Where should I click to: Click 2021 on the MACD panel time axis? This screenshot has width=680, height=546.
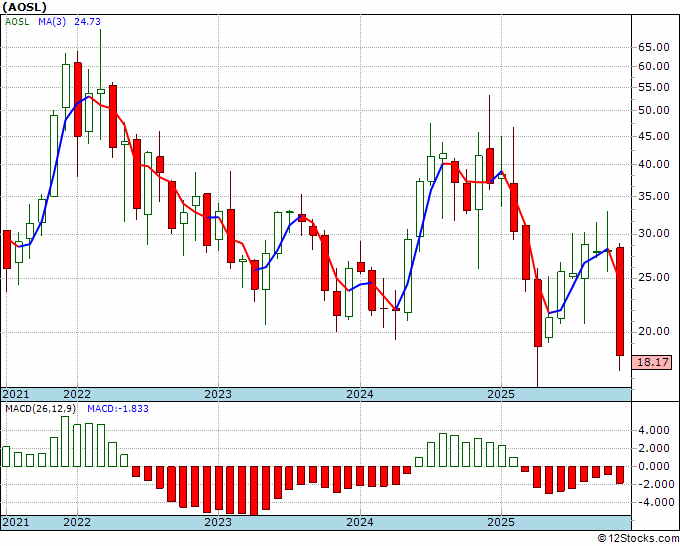pyautogui.click(x=16, y=522)
